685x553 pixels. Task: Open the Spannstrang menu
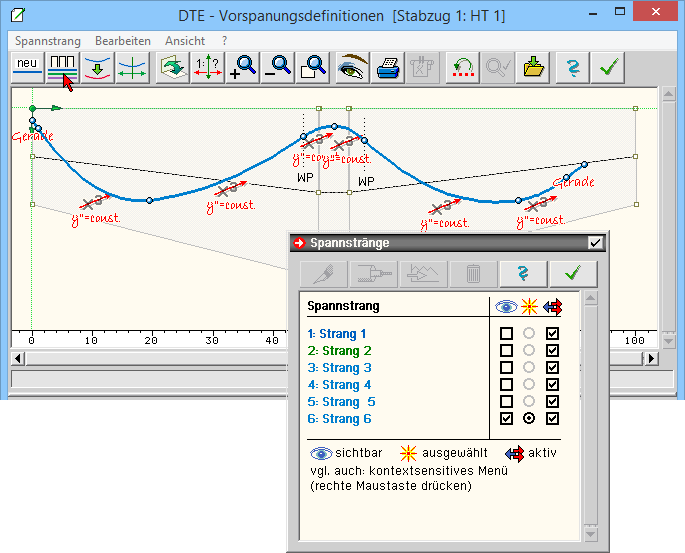coord(48,41)
